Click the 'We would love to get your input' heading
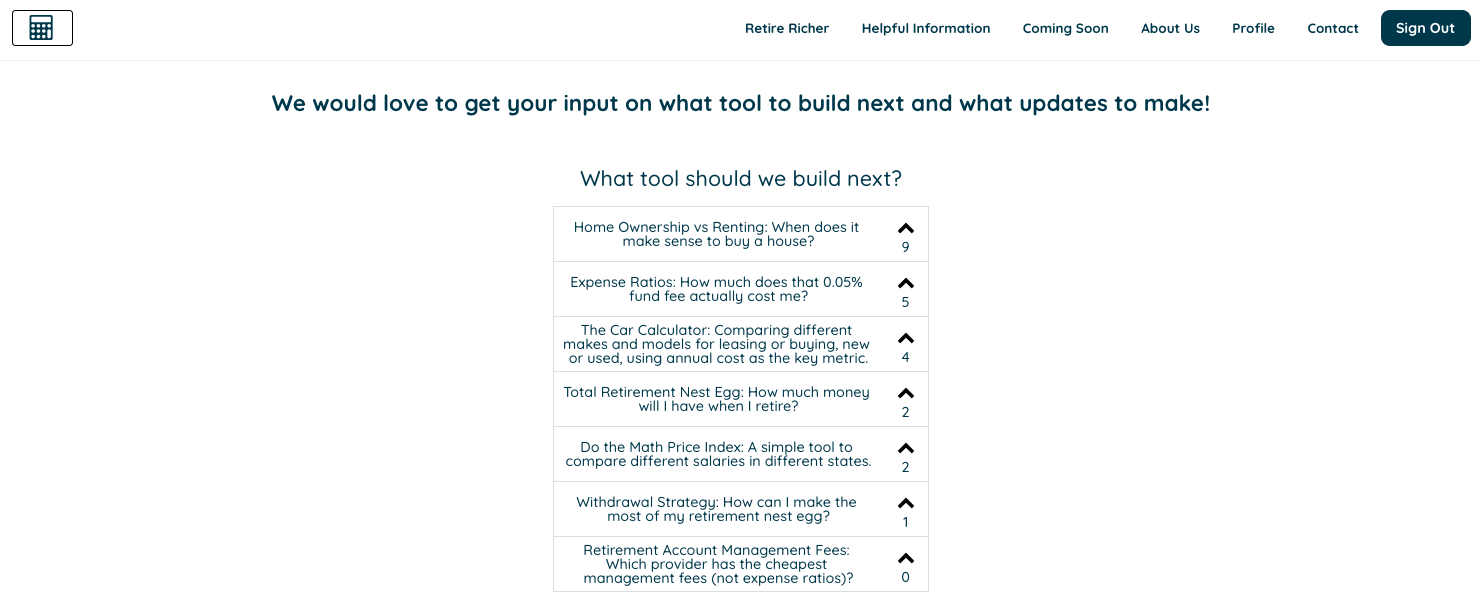The width and height of the screenshot is (1480, 610). 741,103
